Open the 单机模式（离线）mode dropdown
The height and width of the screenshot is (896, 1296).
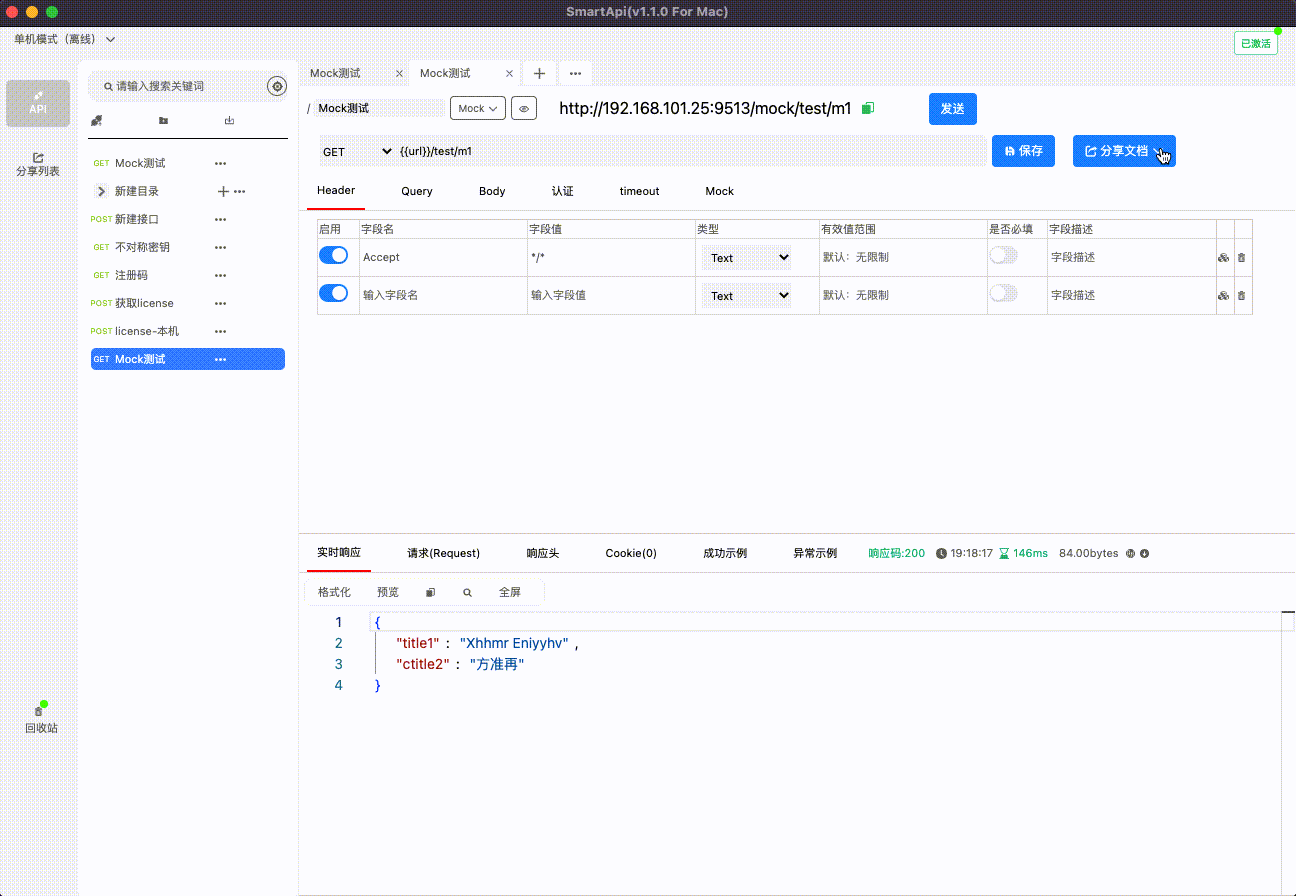(65, 39)
